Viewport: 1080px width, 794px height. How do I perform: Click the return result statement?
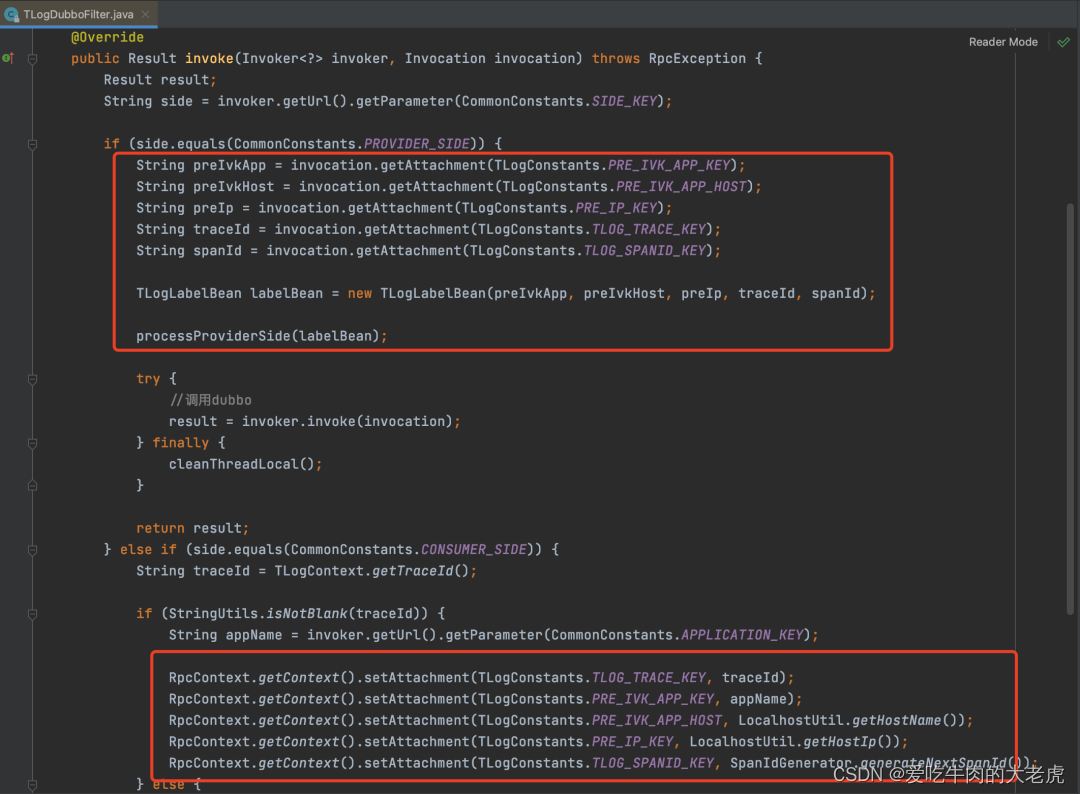192,528
